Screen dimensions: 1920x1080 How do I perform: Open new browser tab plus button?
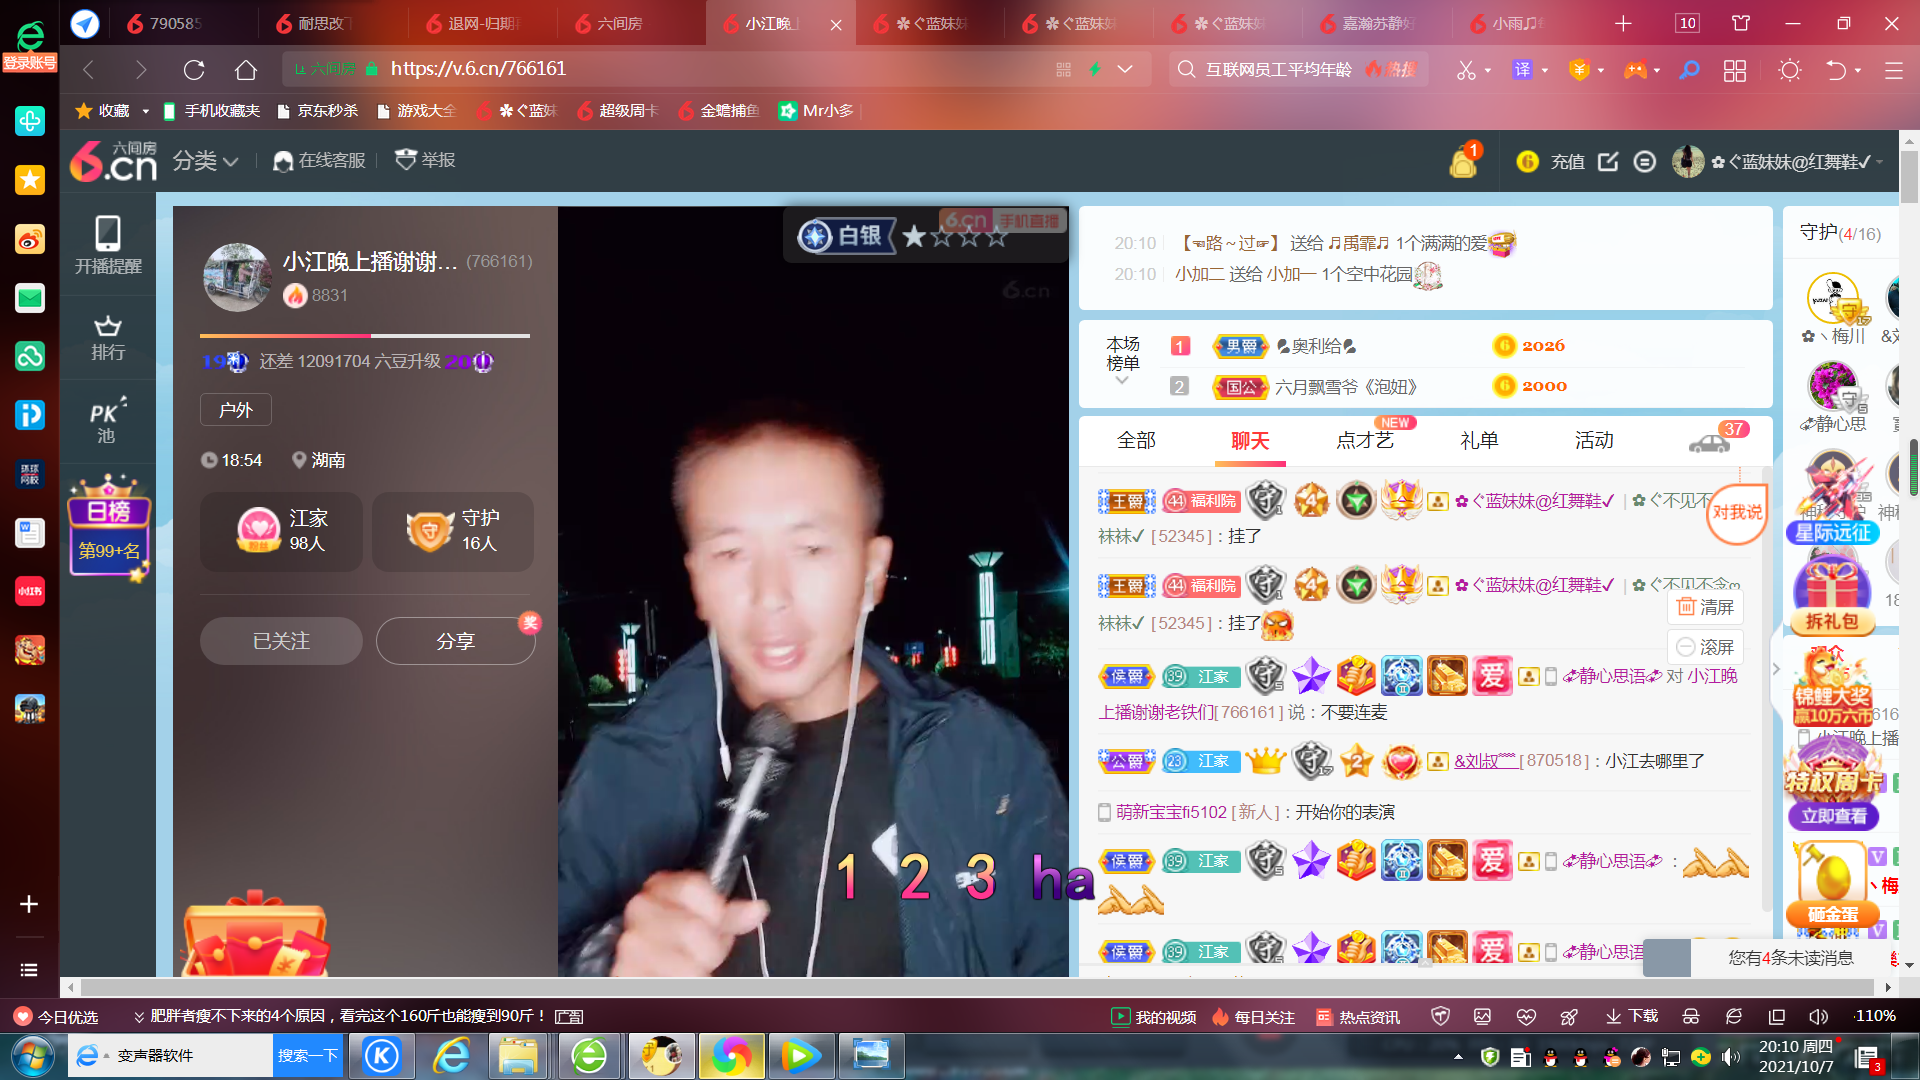point(1623,23)
